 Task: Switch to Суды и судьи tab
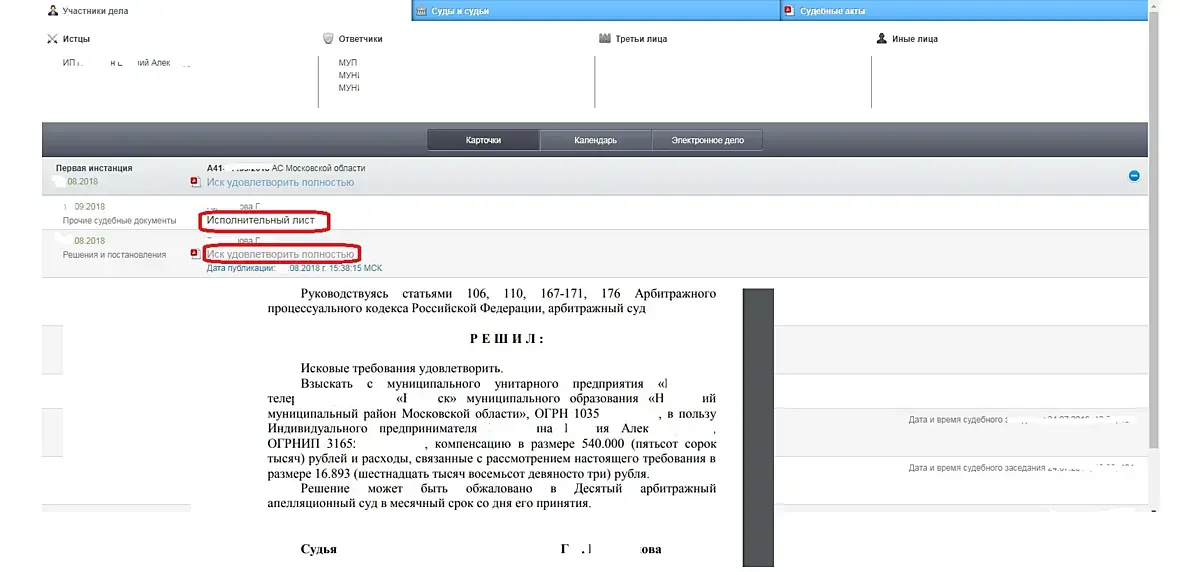[x=595, y=11]
